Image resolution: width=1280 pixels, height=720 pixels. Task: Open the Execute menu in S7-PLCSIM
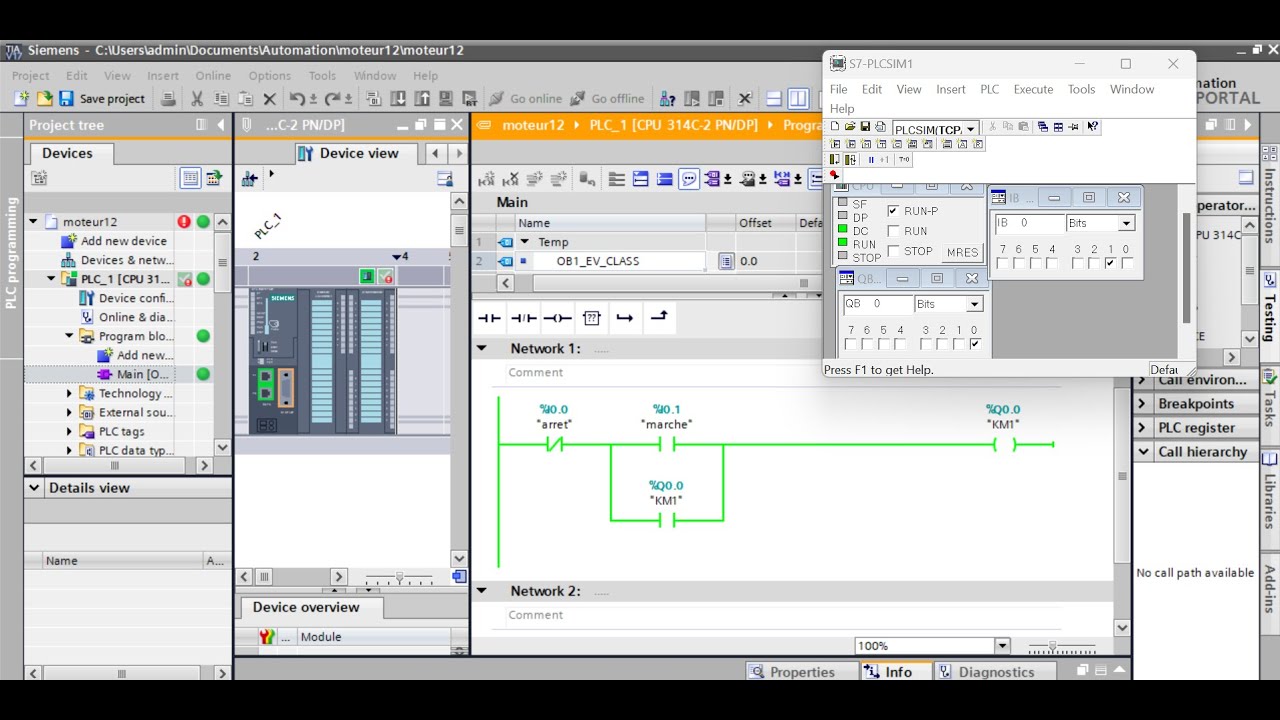click(1033, 89)
